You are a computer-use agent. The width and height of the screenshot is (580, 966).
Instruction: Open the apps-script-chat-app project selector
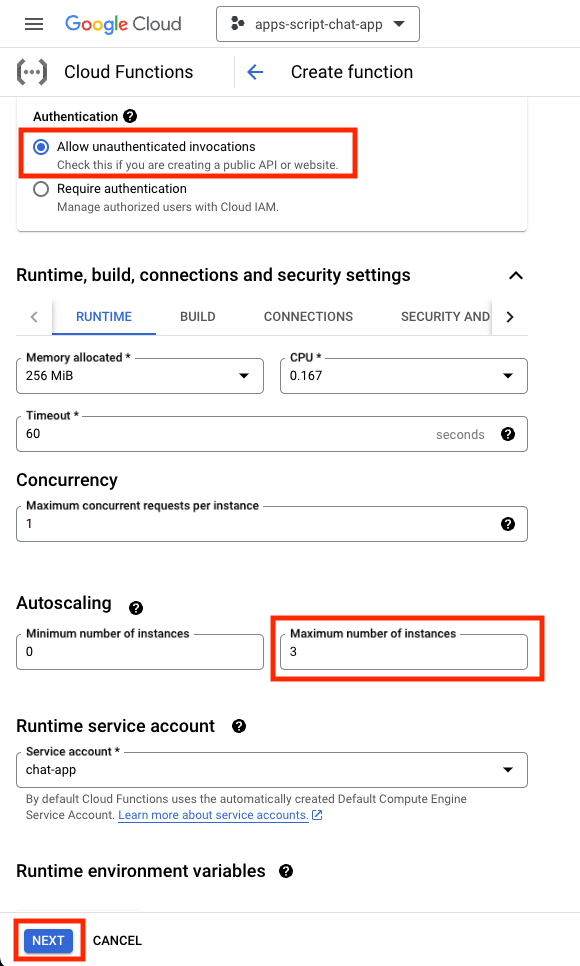pos(318,24)
